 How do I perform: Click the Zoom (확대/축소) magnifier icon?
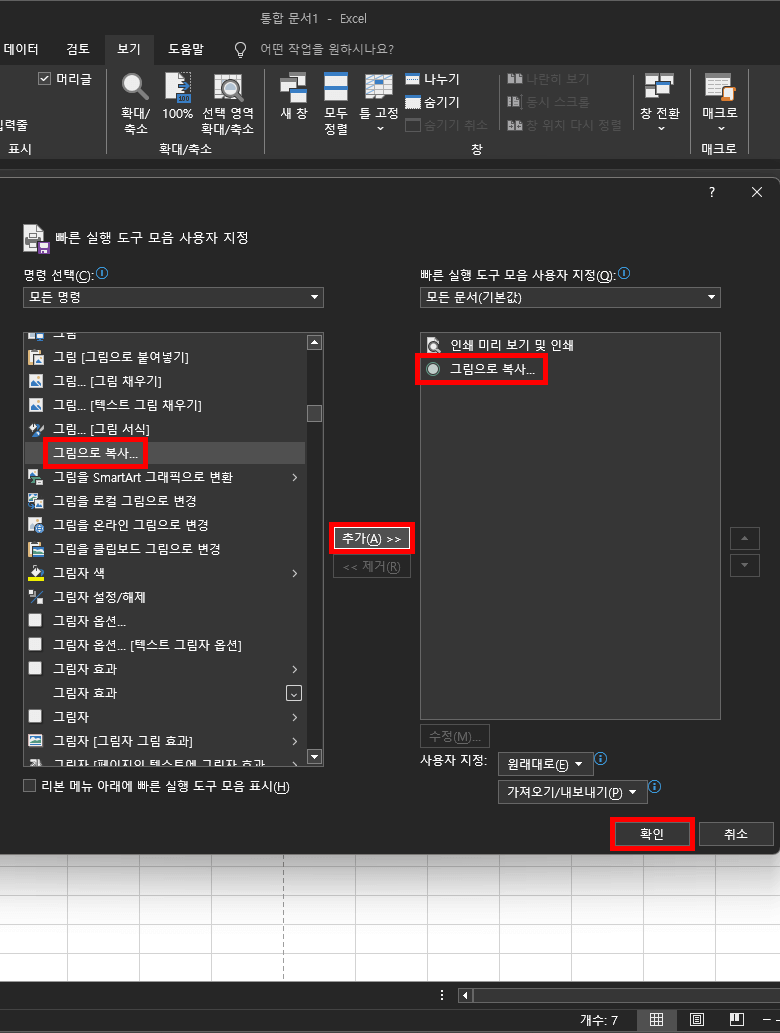click(x=135, y=87)
